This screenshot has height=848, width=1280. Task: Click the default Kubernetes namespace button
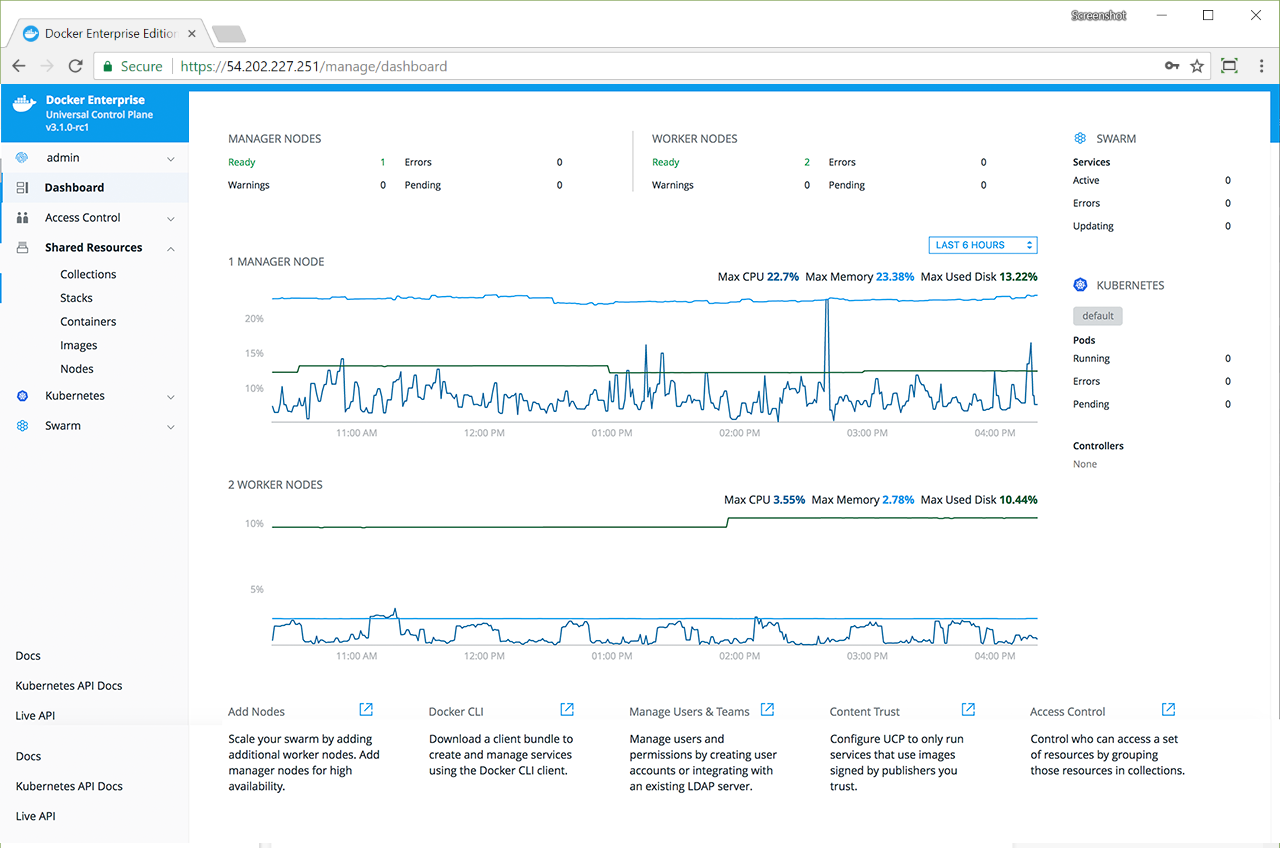pyautogui.click(x=1097, y=316)
